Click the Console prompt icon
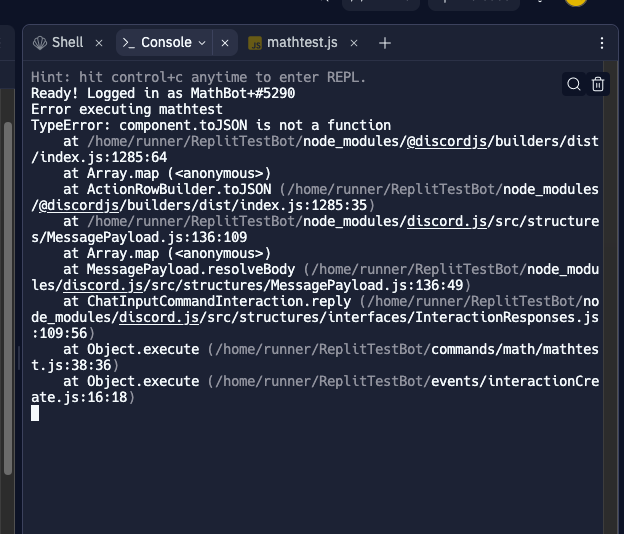624x534 pixels. coord(128,43)
